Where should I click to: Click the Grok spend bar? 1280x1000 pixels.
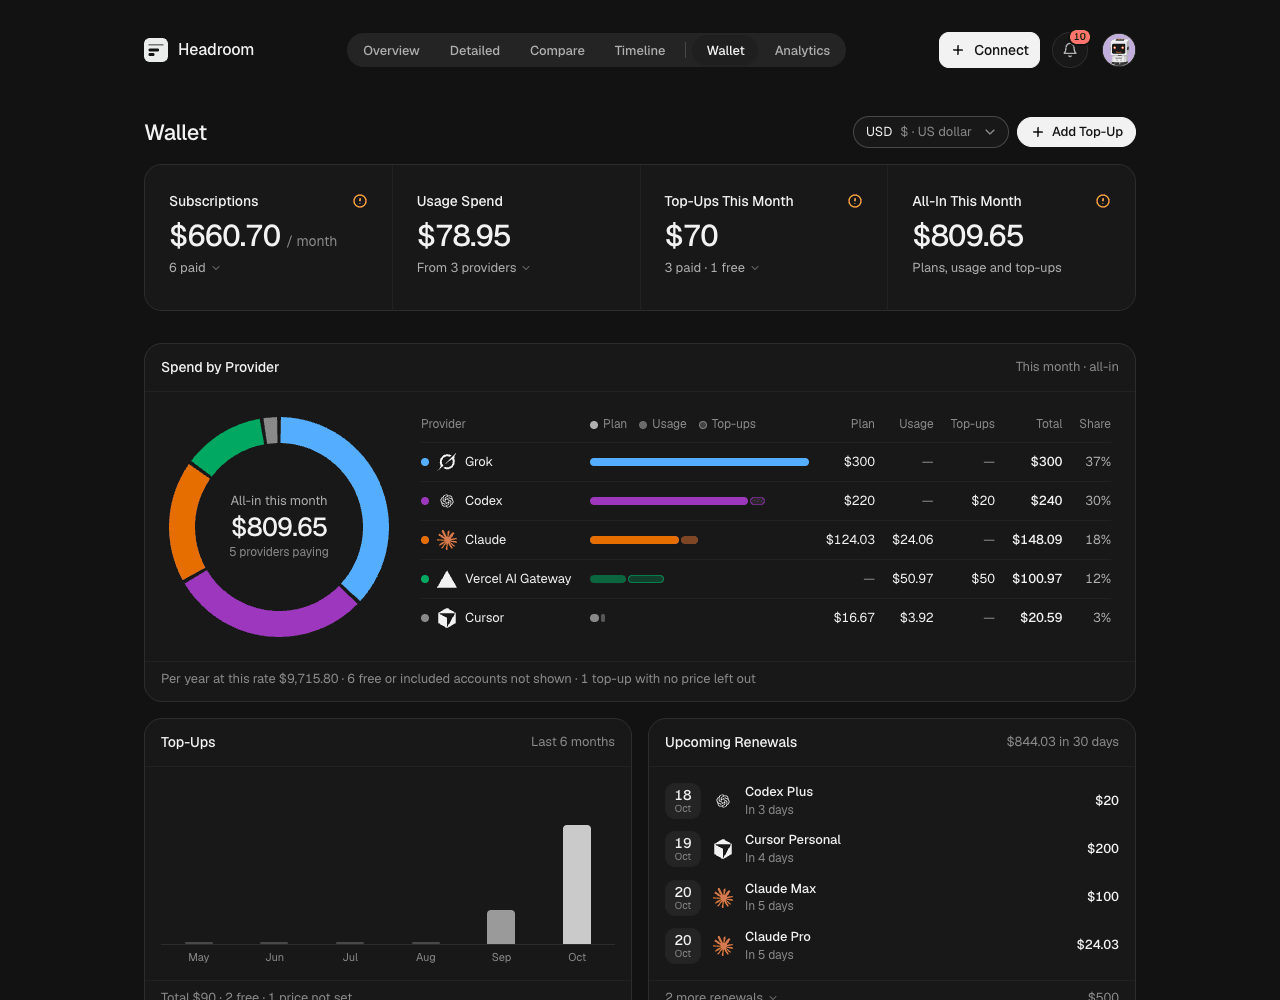coord(699,462)
